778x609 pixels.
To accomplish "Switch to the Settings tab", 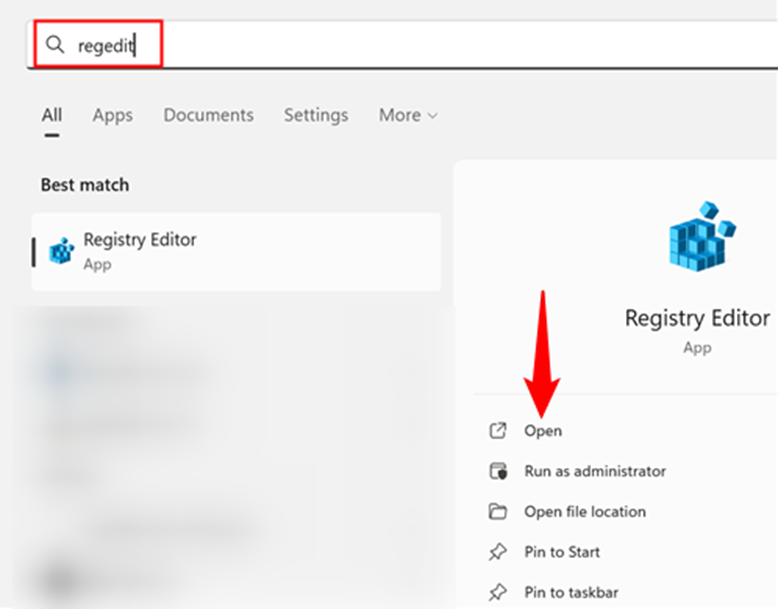I will pyautogui.click(x=316, y=115).
